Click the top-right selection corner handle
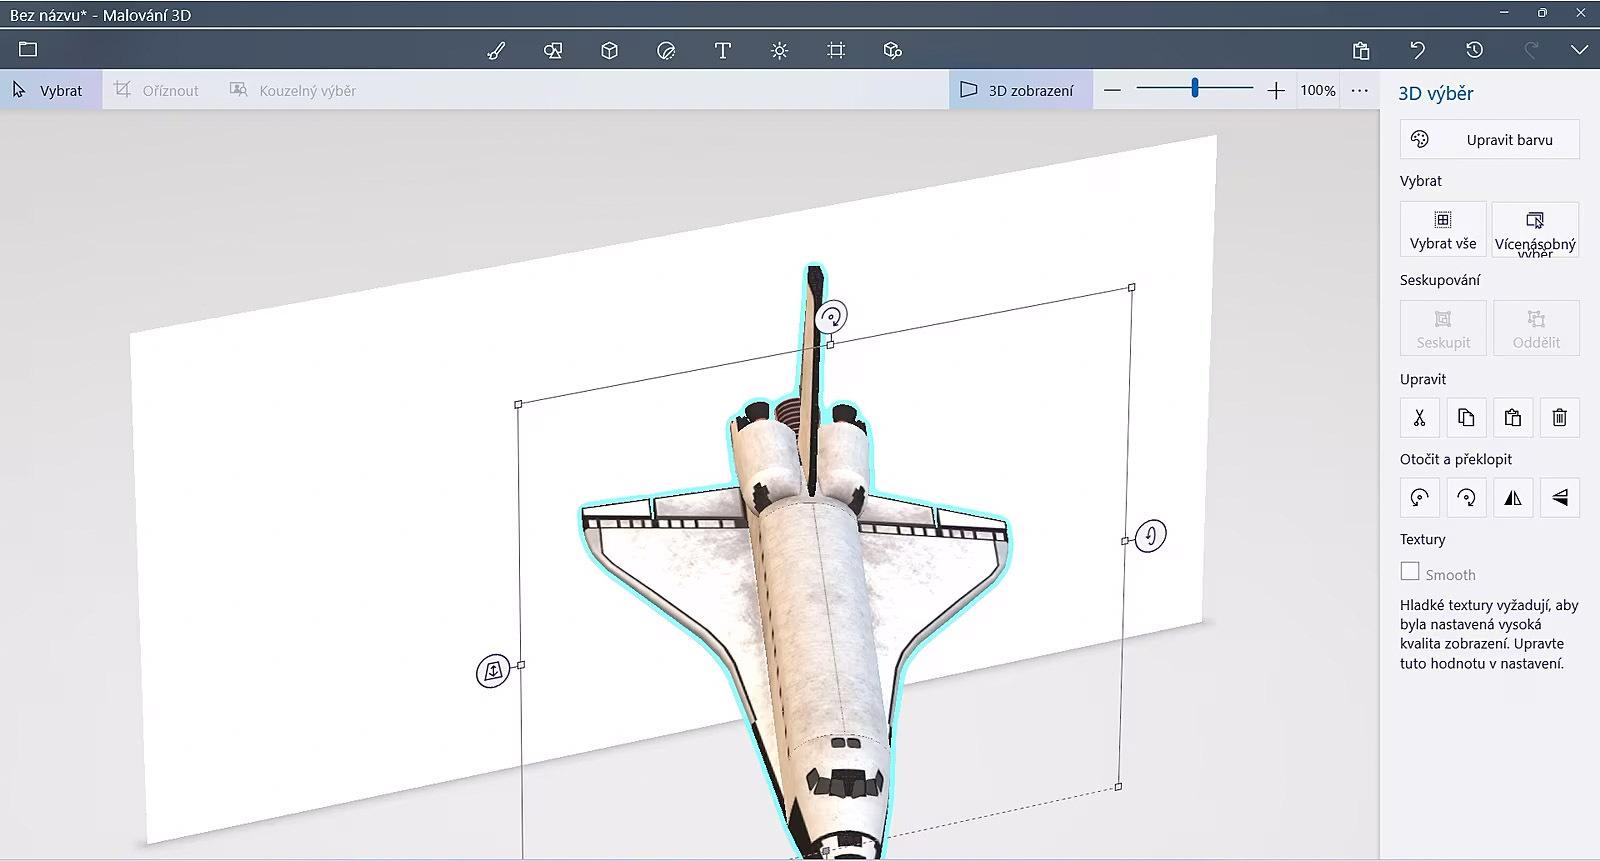 (x=1132, y=287)
